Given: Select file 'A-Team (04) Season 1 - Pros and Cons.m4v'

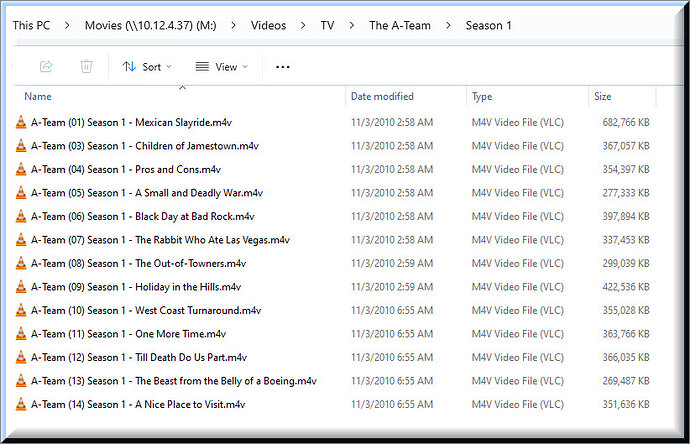Looking at the screenshot, I should [126, 169].
